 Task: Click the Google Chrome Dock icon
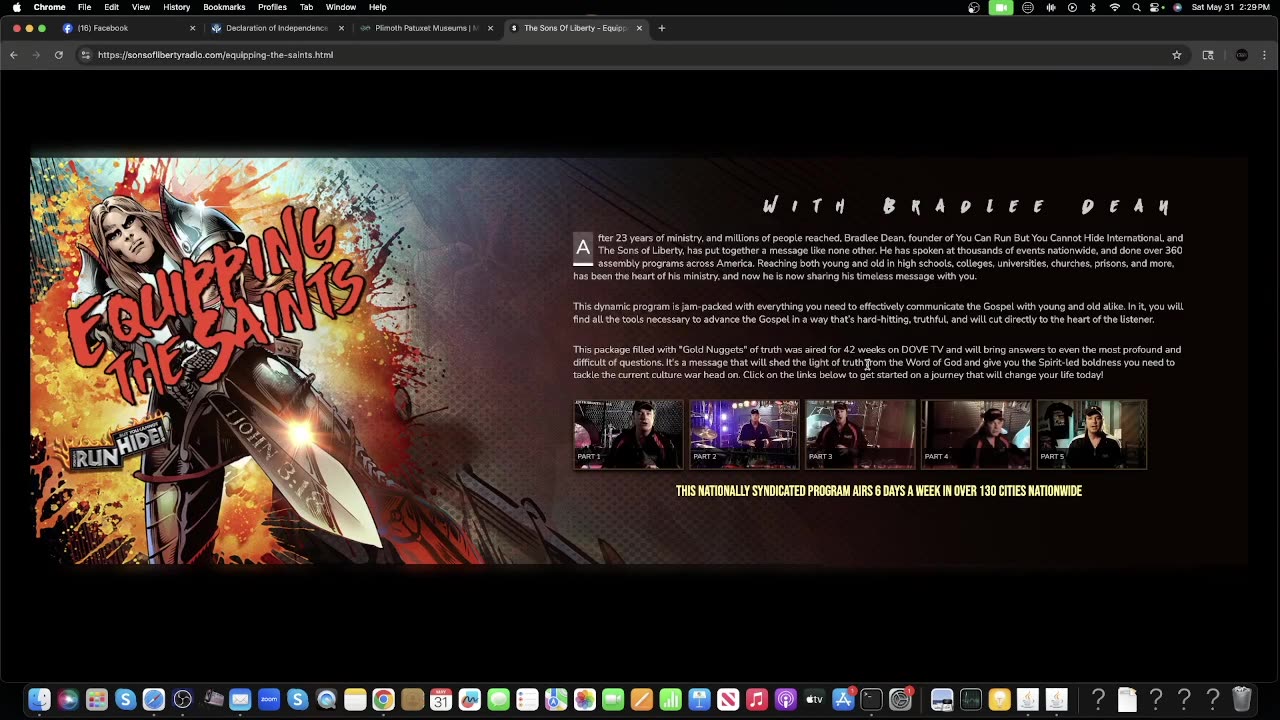click(383, 700)
